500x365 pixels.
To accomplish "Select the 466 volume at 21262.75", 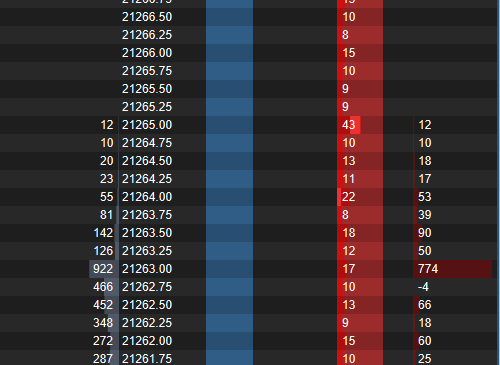I will pyautogui.click(x=103, y=287).
